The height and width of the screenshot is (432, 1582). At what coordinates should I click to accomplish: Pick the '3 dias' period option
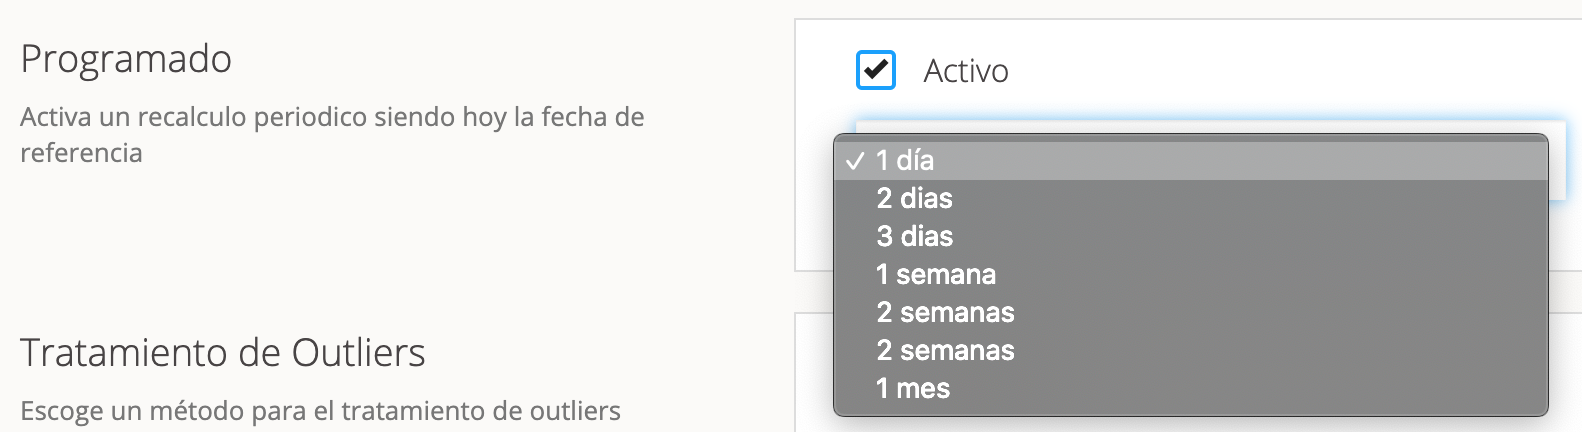914,236
